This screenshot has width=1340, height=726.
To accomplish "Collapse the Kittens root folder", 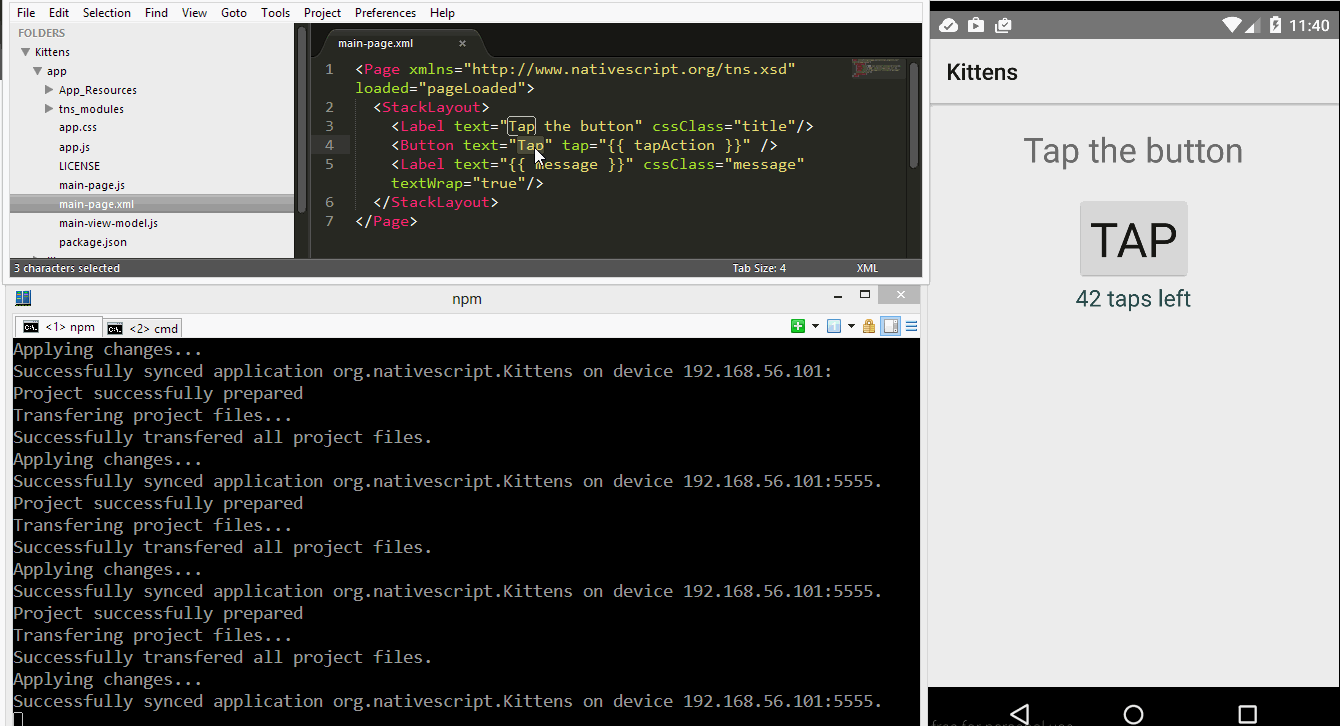I will tap(25, 52).
